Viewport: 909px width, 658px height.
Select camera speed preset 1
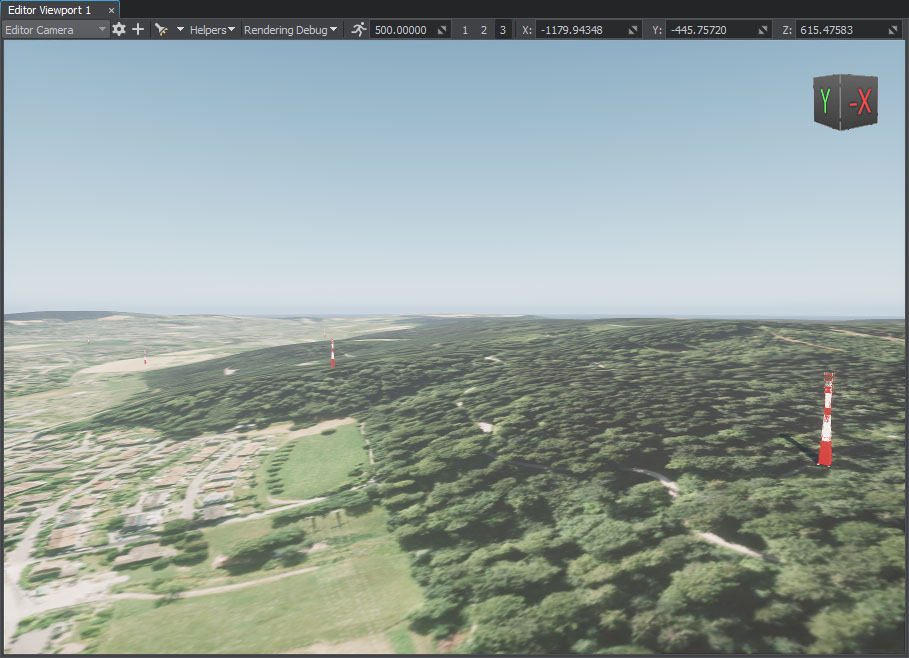(465, 30)
